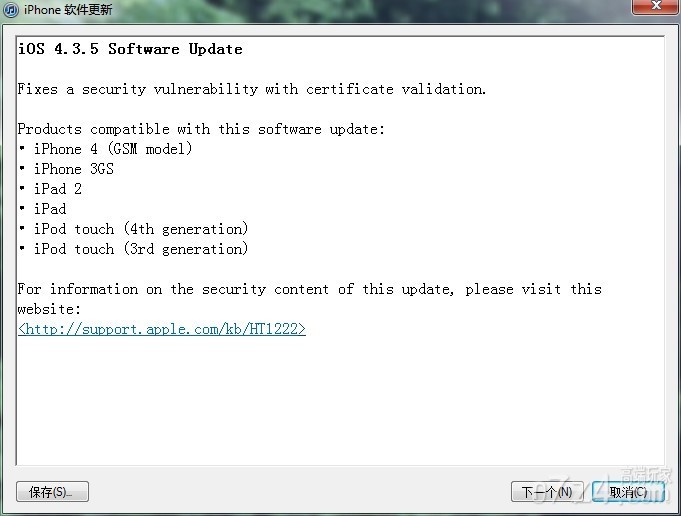Cancel the update with 取消(C)
Screen dimensions: 681x516
[628, 492]
